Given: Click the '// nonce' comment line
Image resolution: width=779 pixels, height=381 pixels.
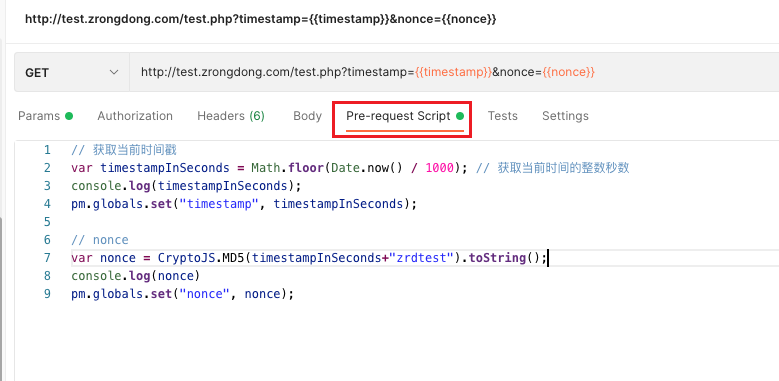Looking at the screenshot, I should pyautogui.click(x=100, y=240).
